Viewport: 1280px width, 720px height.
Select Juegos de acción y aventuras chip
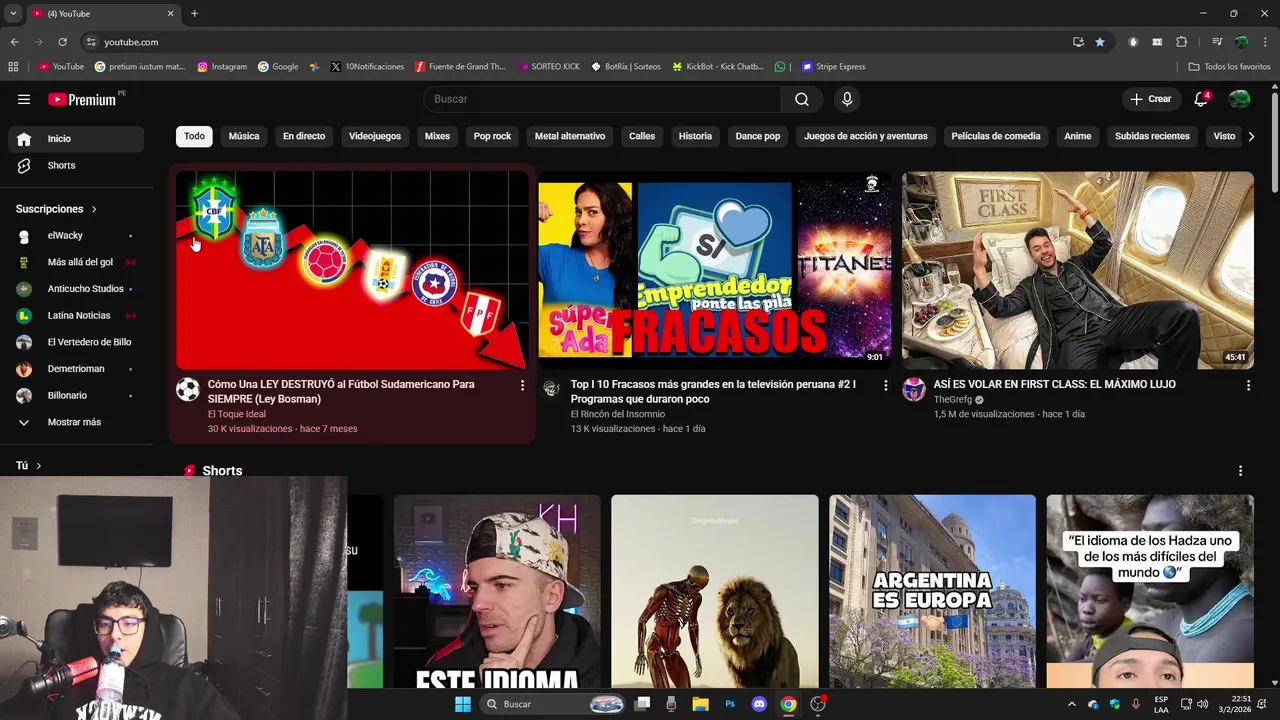pyautogui.click(x=866, y=136)
